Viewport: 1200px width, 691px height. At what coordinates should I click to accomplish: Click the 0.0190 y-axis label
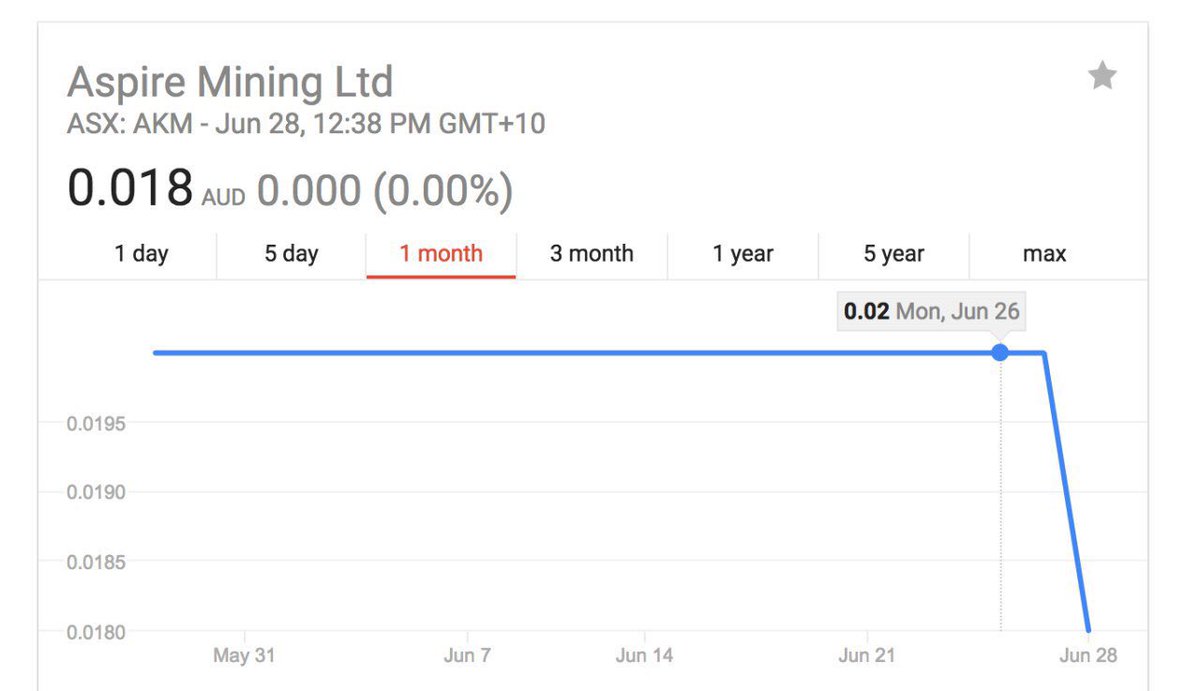pos(96,493)
